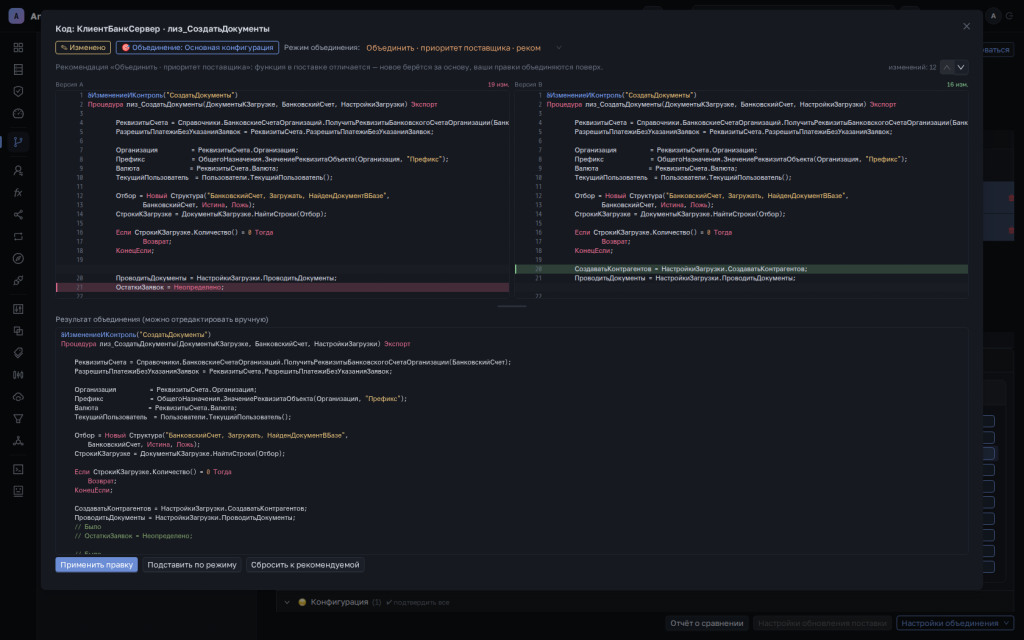Click the user avatar A in top bar

click(993, 16)
